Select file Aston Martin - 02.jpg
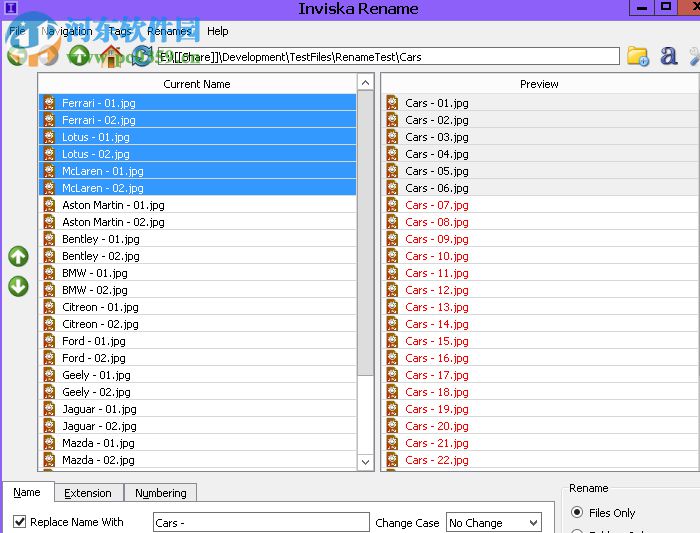 [197, 222]
